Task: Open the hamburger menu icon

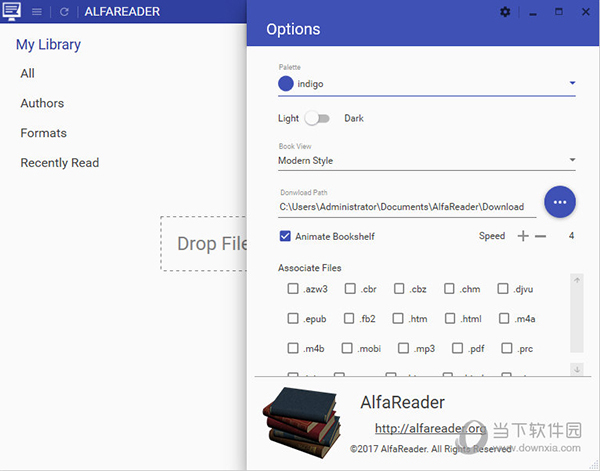Action: pos(37,12)
